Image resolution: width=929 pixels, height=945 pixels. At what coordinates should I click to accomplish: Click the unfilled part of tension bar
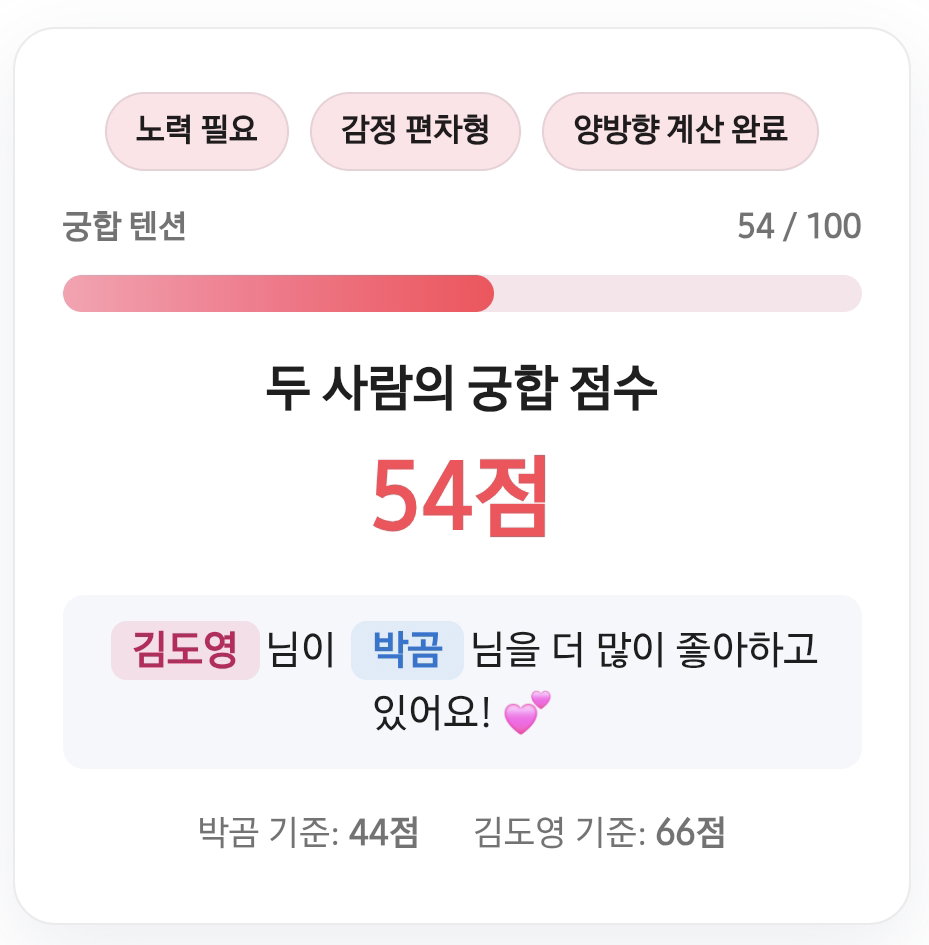[x=678, y=294]
